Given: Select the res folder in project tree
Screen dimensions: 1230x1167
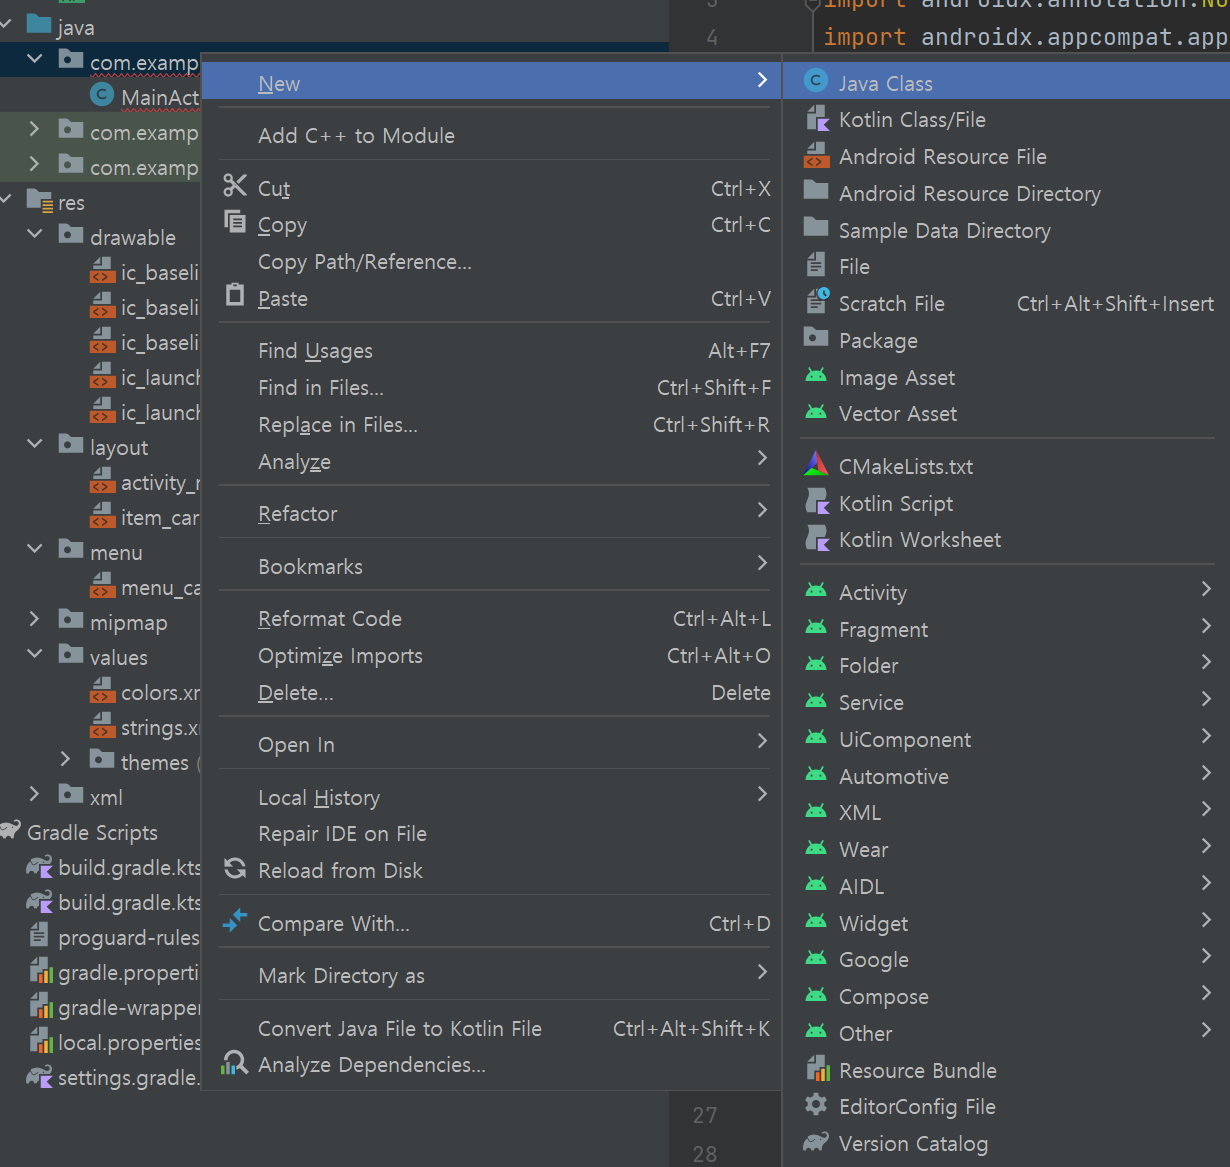Looking at the screenshot, I should coord(71,202).
